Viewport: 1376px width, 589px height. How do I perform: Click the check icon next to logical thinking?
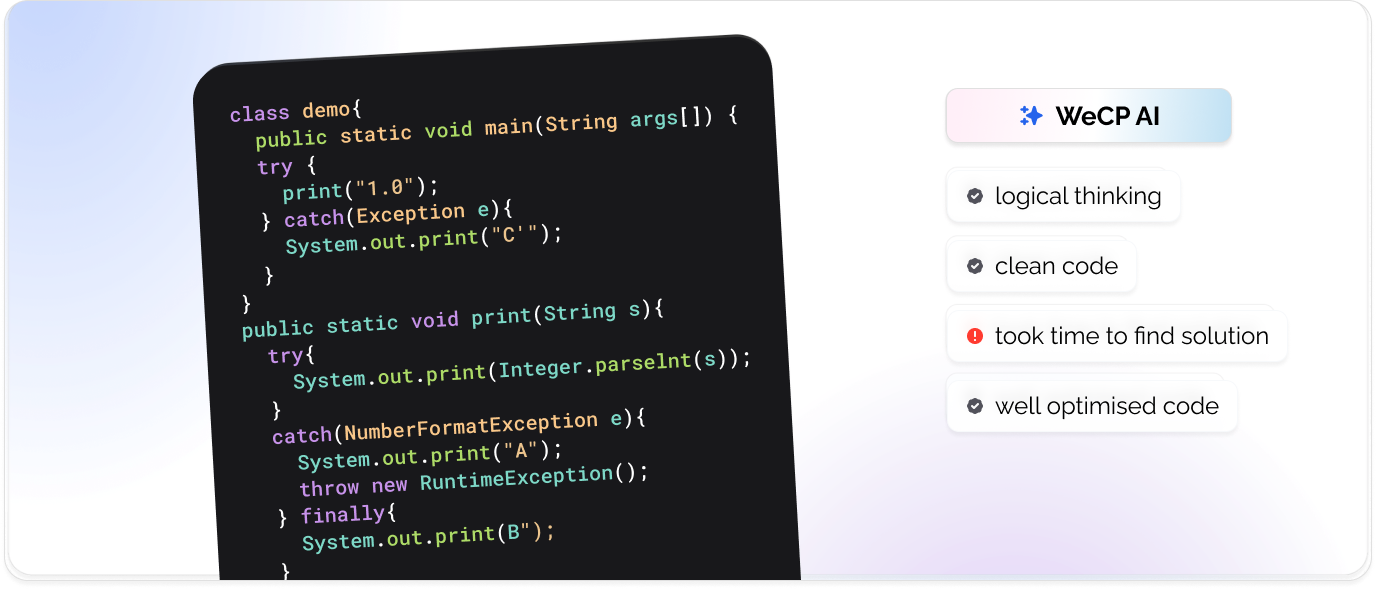975,196
